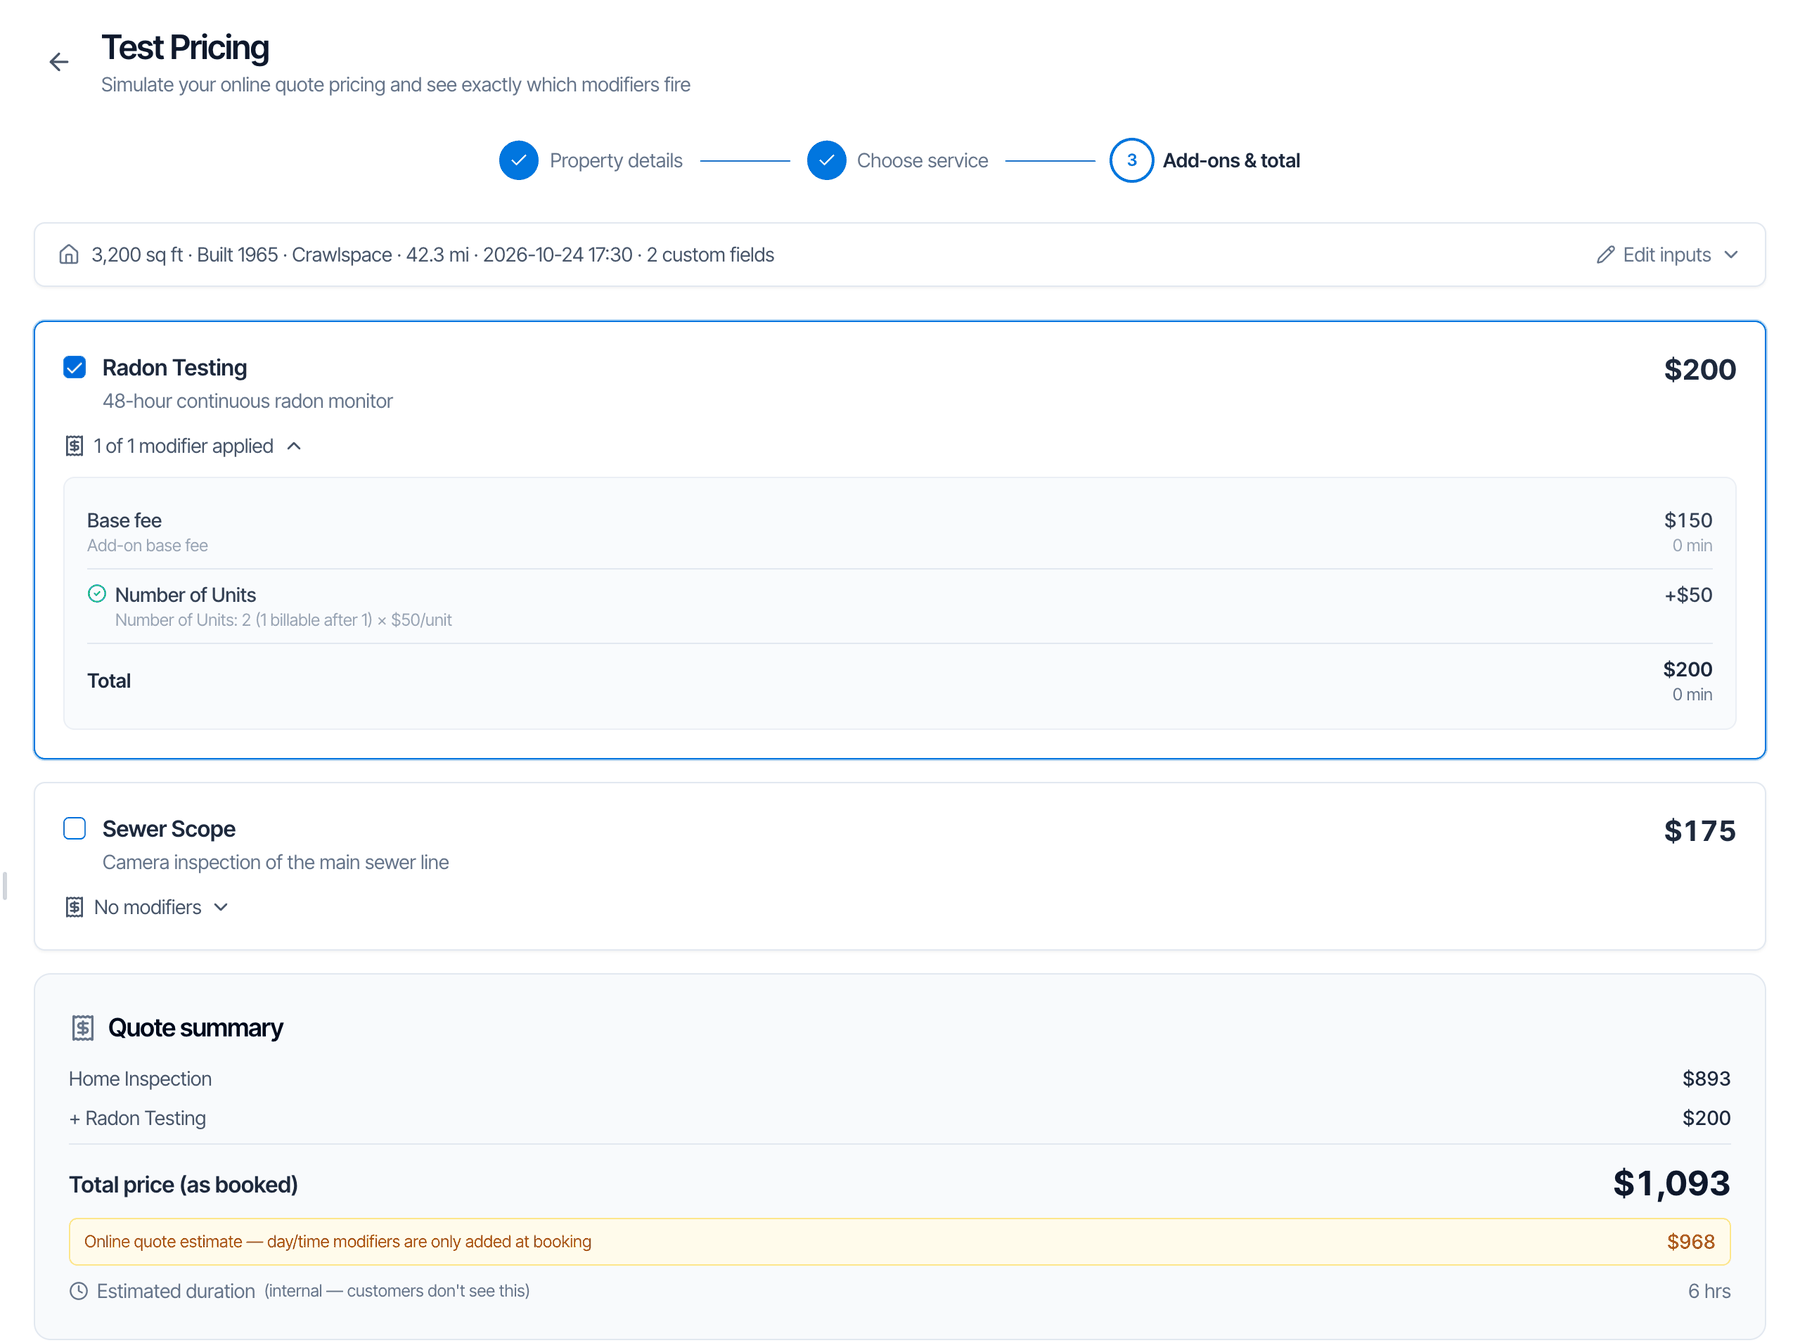Check the Sewer Scope add-on
Image resolution: width=1800 pixels, height=1343 pixels.
(75, 829)
